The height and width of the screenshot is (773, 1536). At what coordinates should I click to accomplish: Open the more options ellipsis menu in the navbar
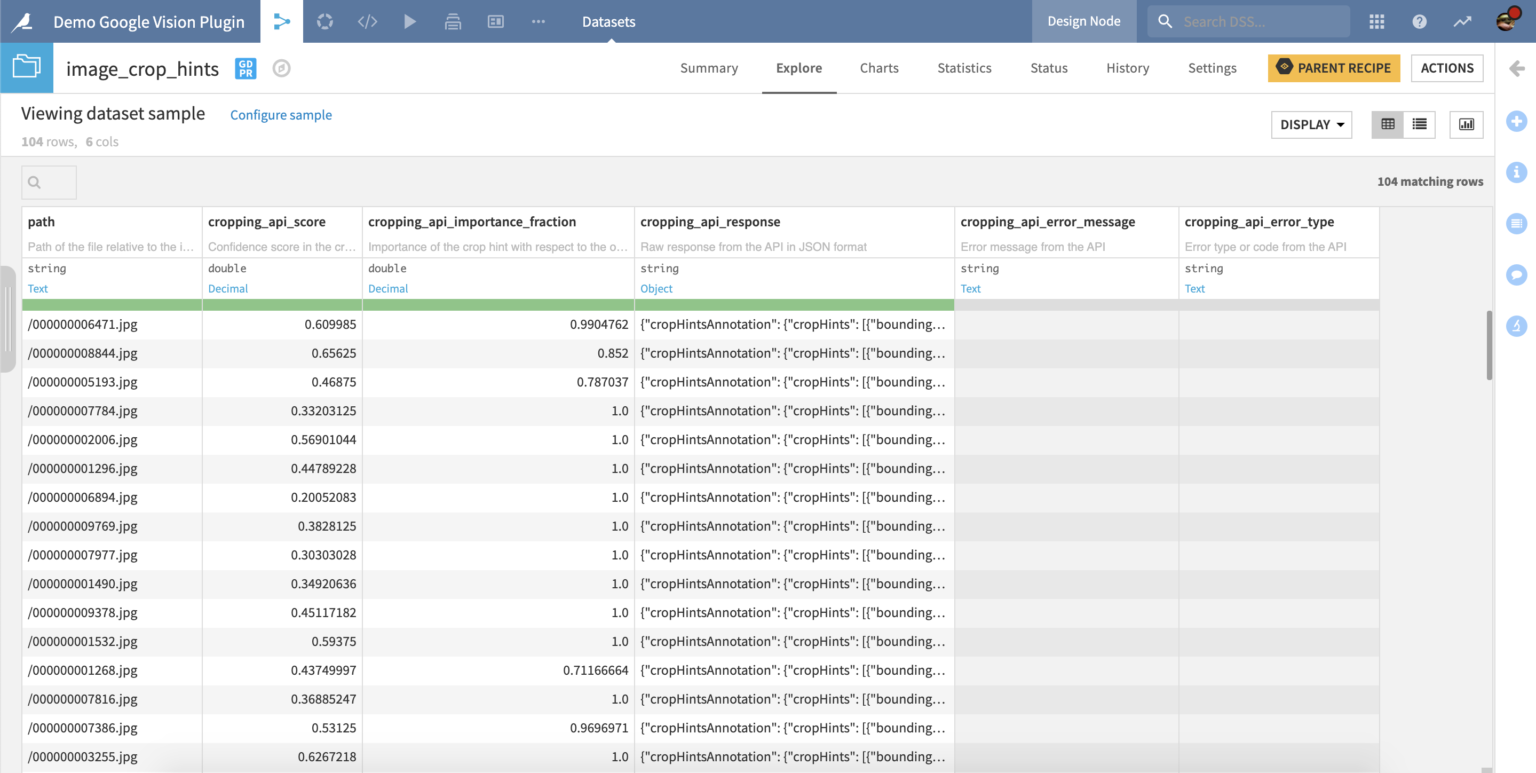point(537,21)
